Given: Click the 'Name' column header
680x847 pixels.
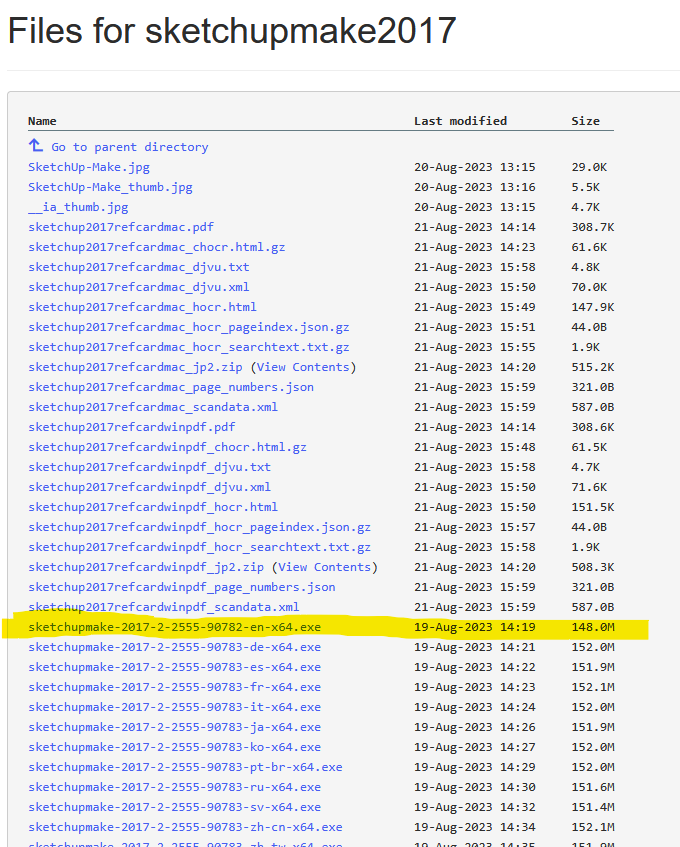Looking at the screenshot, I should (42, 121).
